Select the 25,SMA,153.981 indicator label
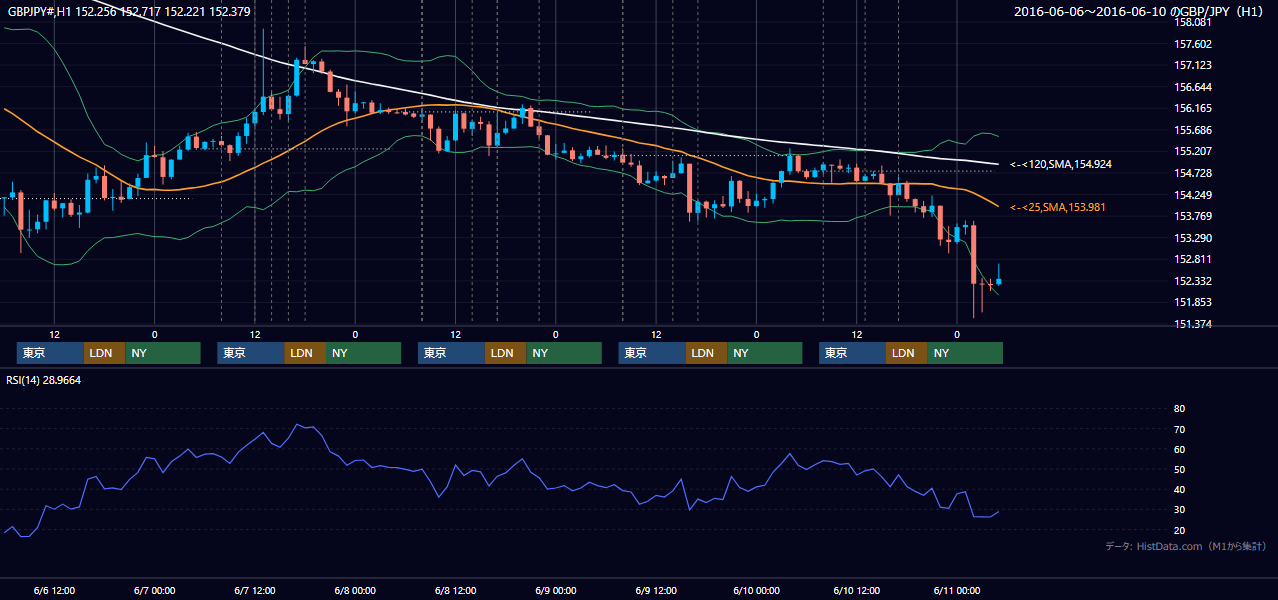Image resolution: width=1278 pixels, height=600 pixels. (x=1059, y=207)
